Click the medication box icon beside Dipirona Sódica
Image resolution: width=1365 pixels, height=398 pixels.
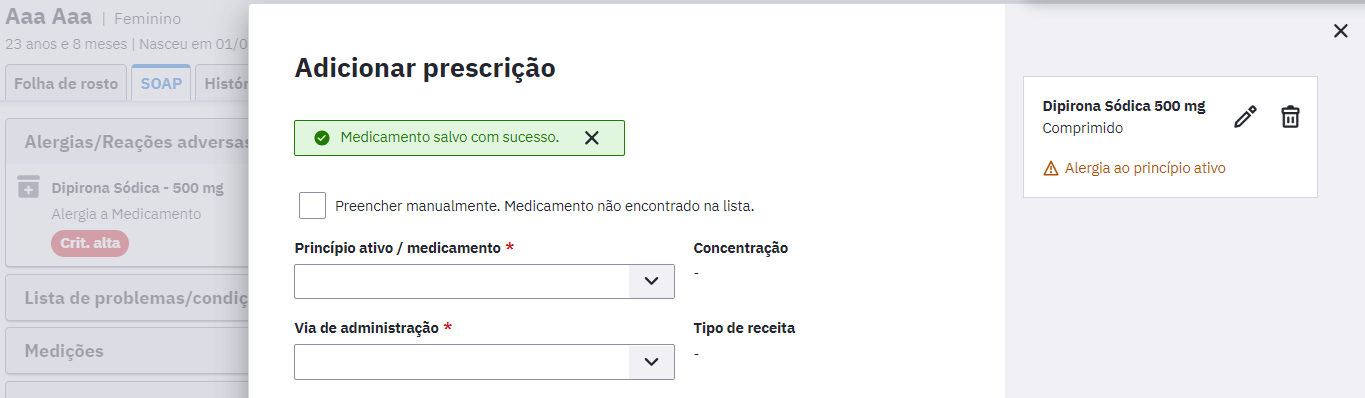pos(29,187)
